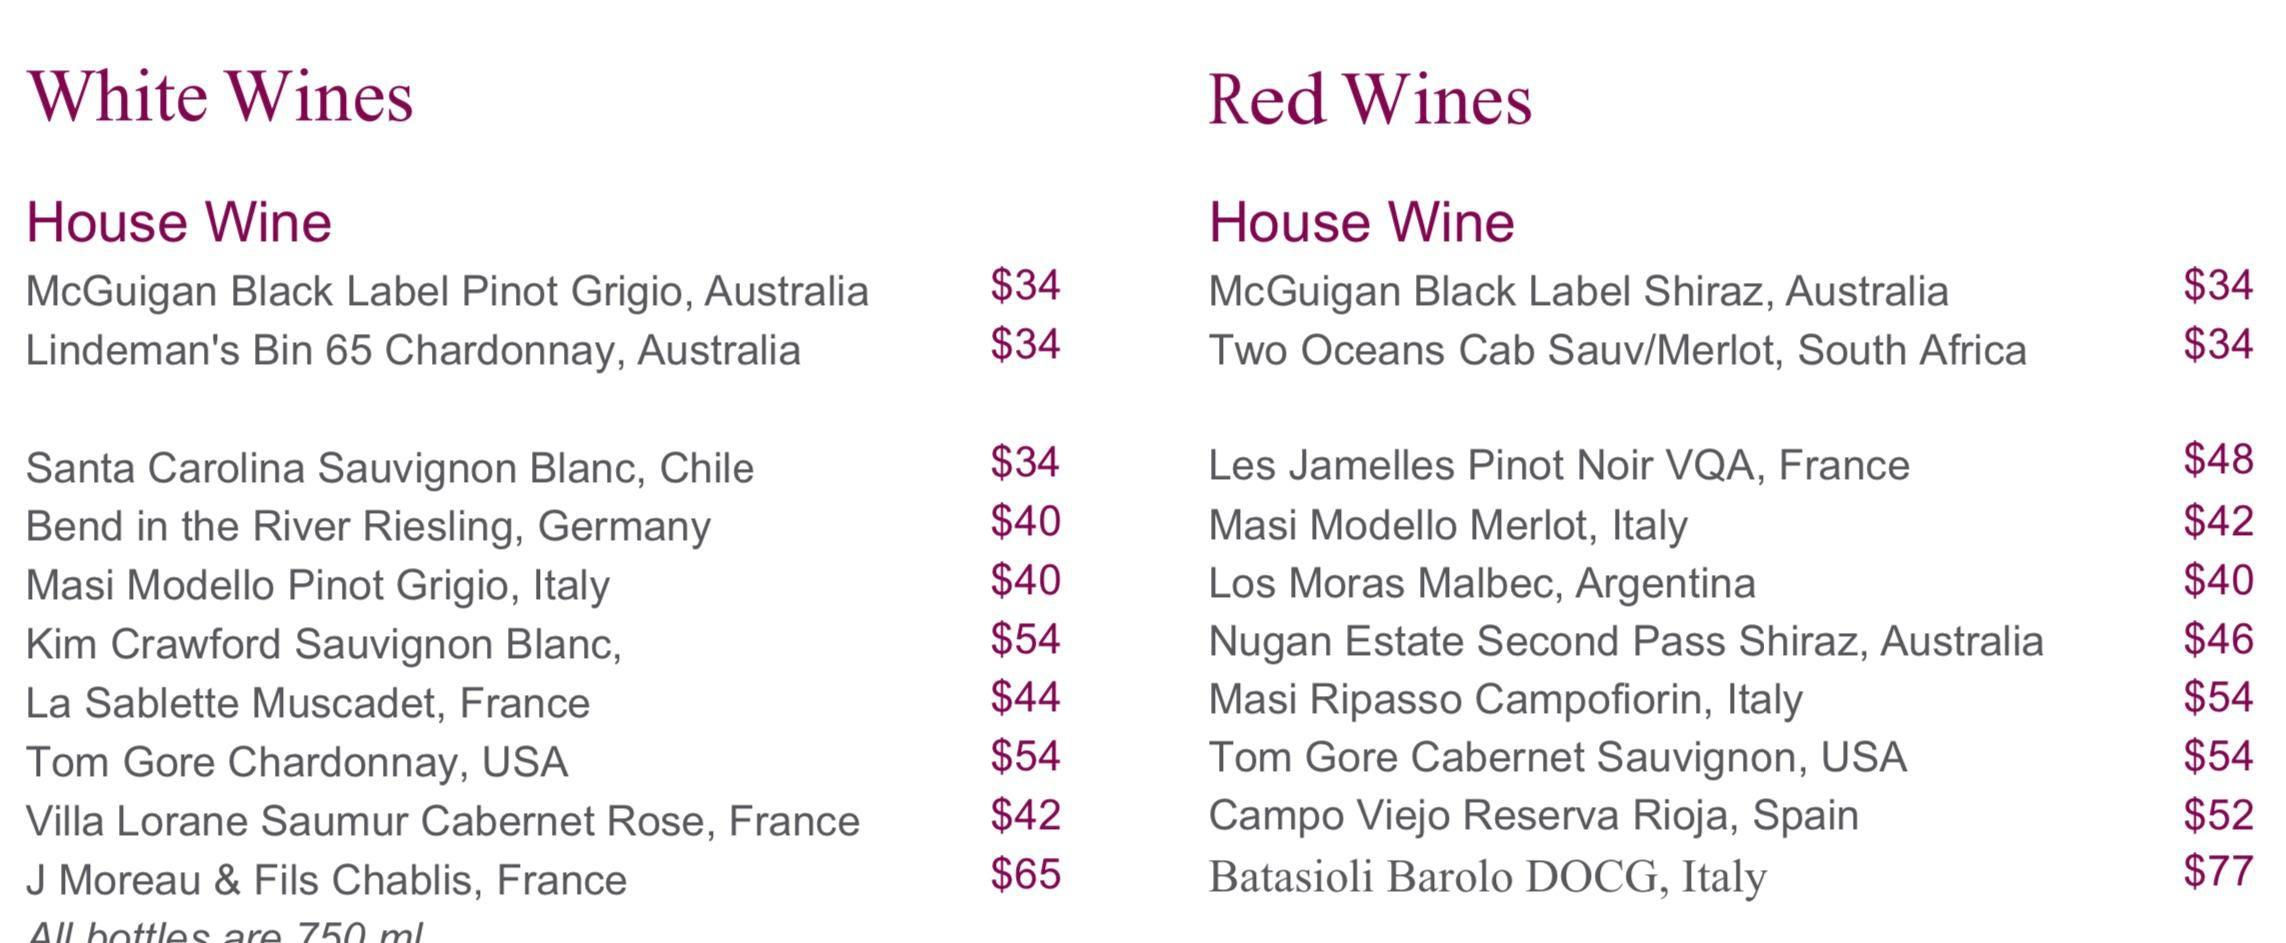Click the $77 Batasioli Barolo price

tap(2218, 872)
